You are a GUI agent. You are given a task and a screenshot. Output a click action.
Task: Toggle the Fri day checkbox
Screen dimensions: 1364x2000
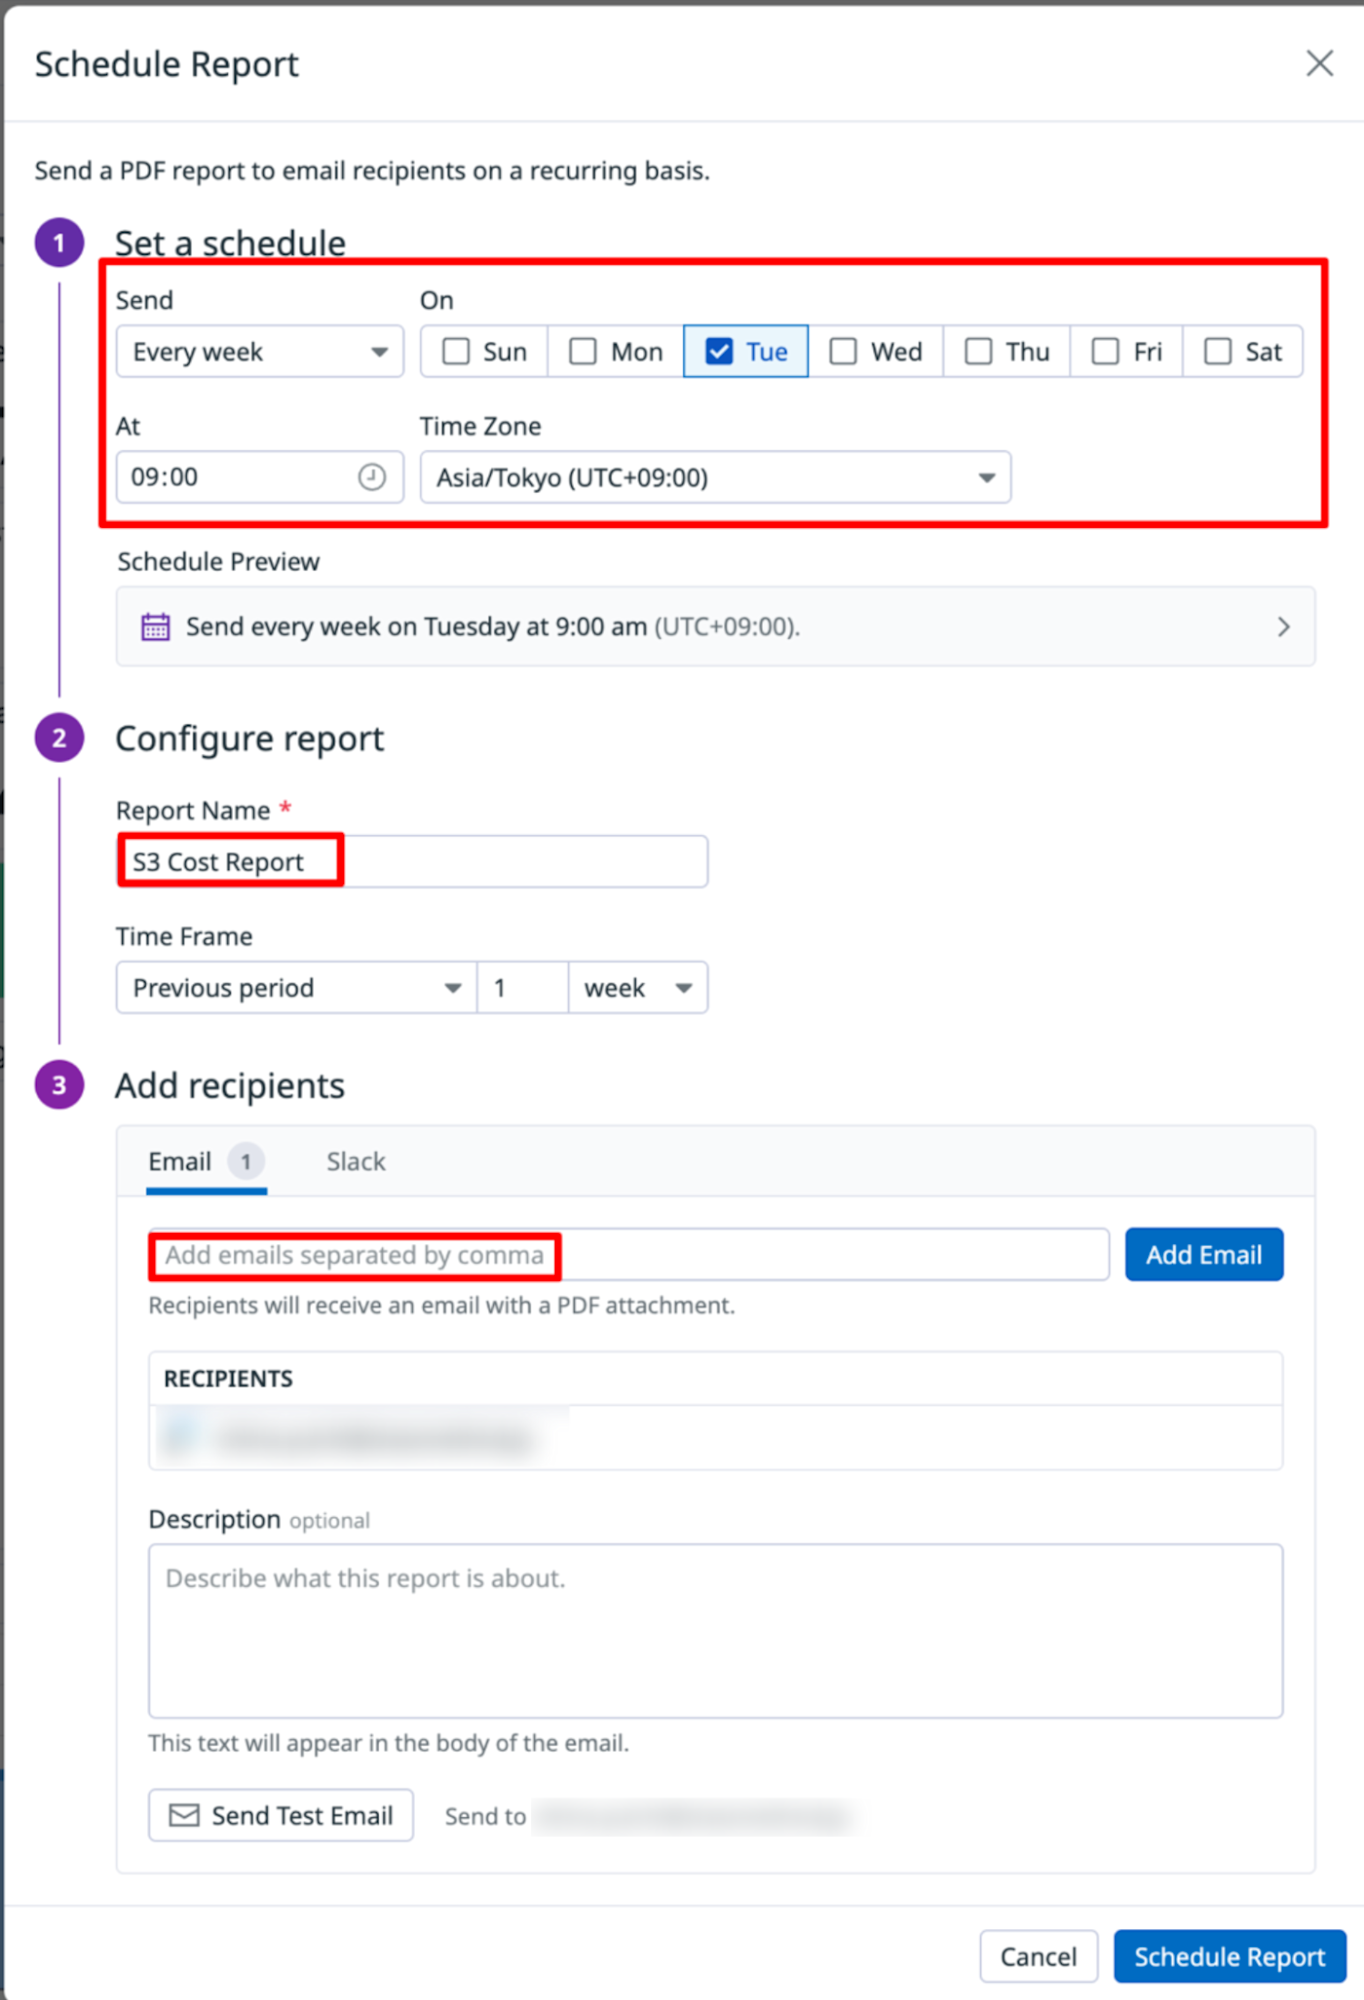point(1105,352)
